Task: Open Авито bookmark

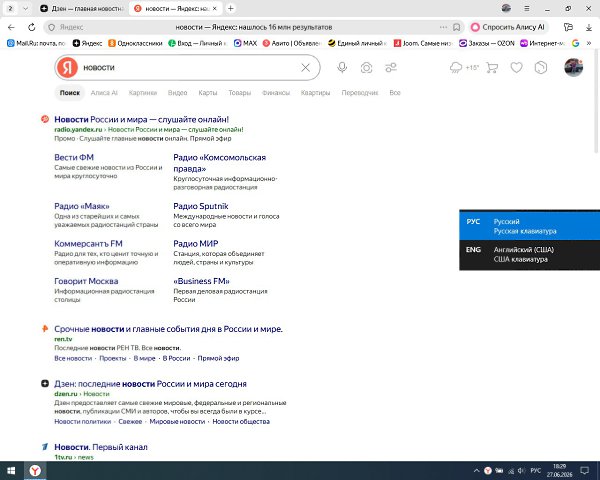Action: coord(292,43)
